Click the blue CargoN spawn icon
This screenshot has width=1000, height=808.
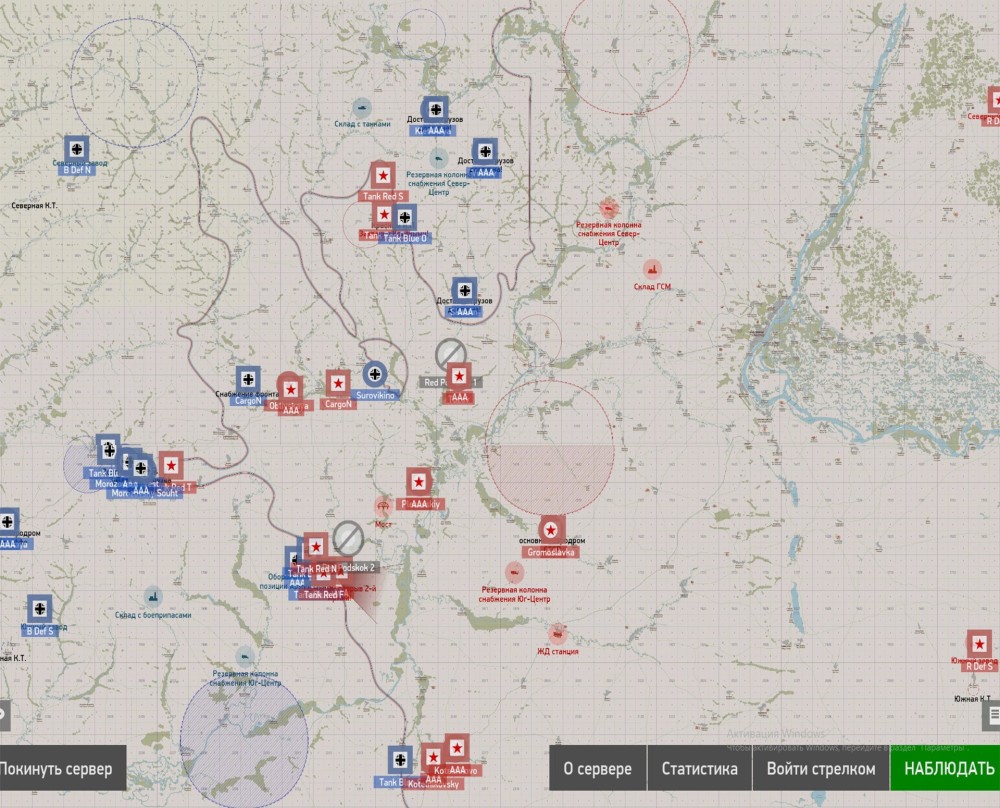click(248, 381)
